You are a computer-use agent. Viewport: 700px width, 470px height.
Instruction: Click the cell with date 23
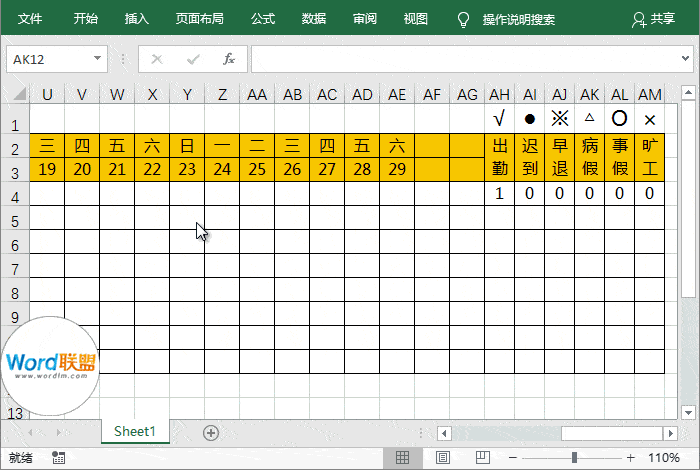187,169
